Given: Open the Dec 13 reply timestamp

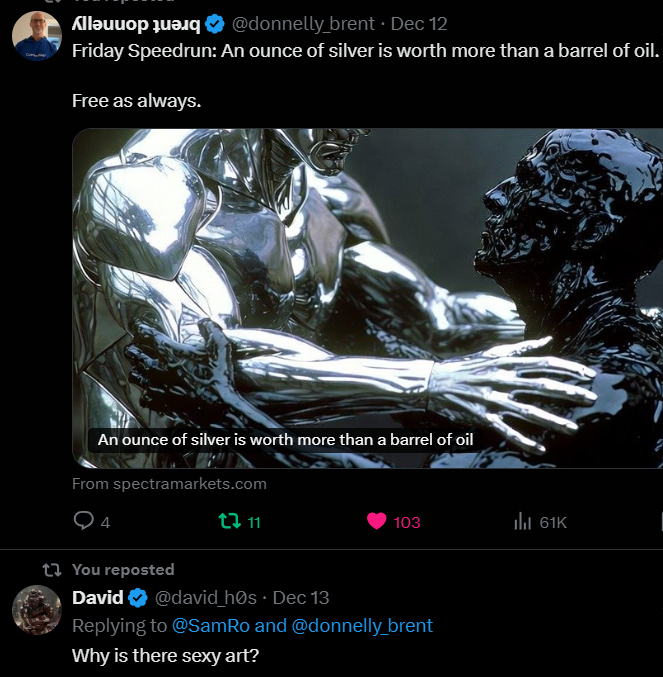Looking at the screenshot, I should coord(300,598).
